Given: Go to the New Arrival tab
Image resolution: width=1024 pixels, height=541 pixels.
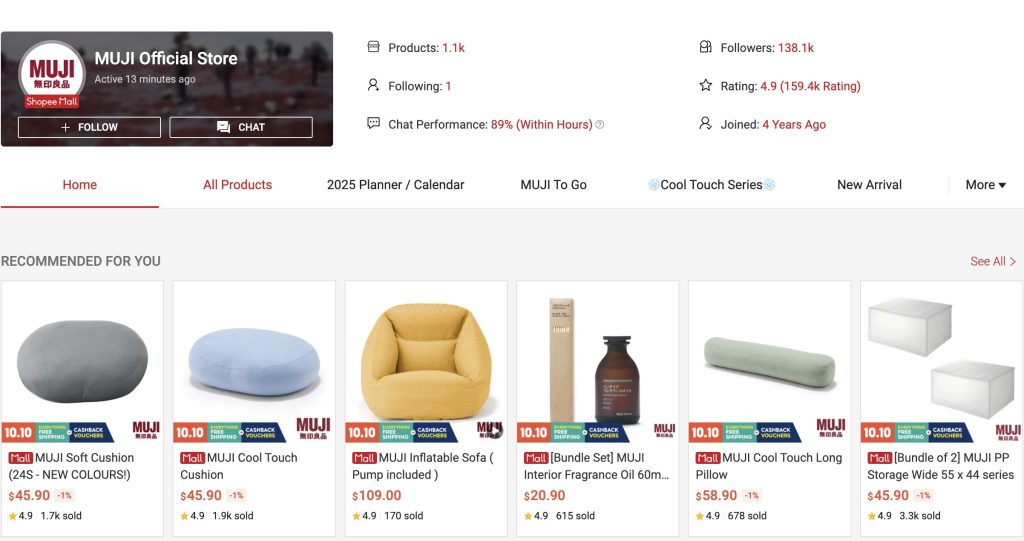Looking at the screenshot, I should (x=869, y=185).
